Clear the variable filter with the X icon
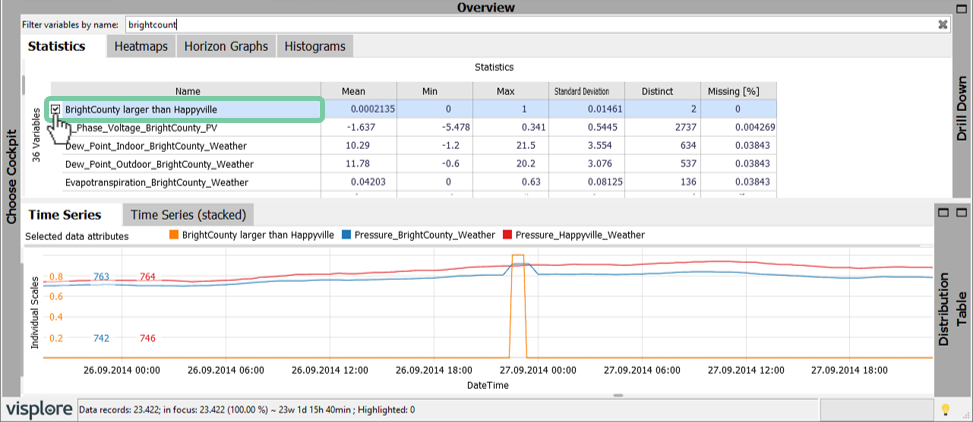The width and height of the screenshot is (973, 422). tap(942, 23)
